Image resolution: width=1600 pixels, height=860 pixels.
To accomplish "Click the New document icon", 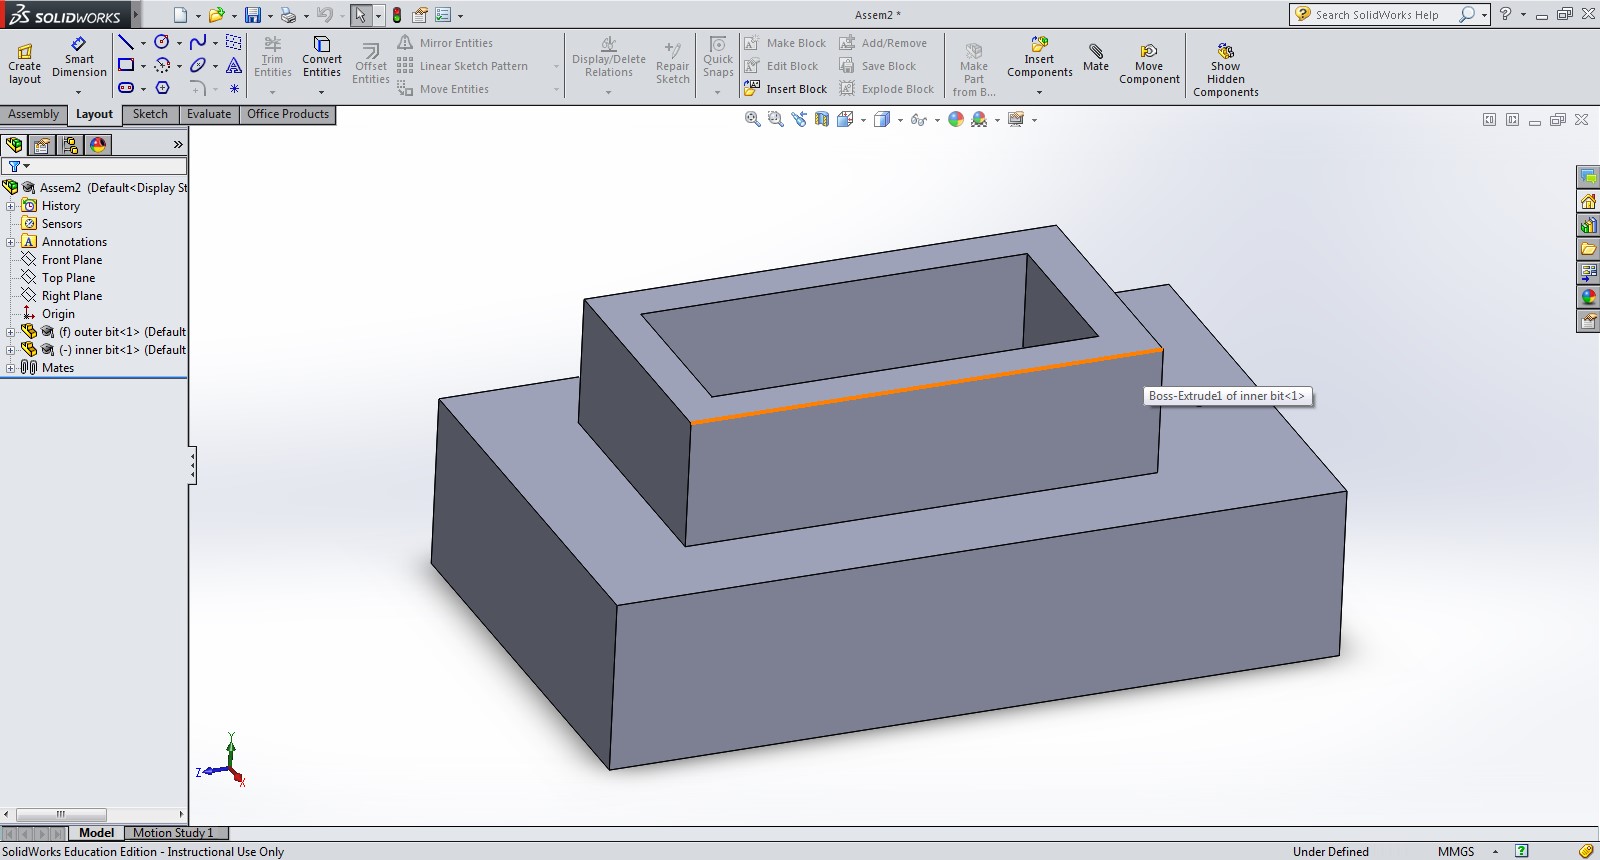I will (180, 15).
